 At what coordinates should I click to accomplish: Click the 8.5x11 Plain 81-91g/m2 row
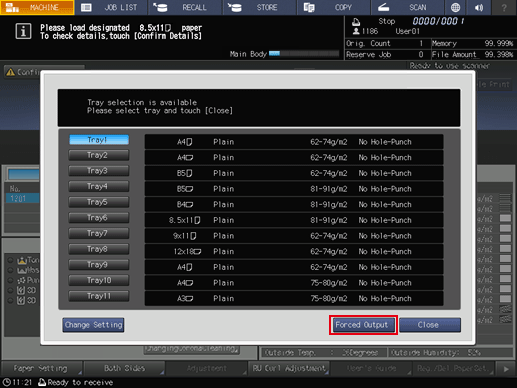(294, 220)
